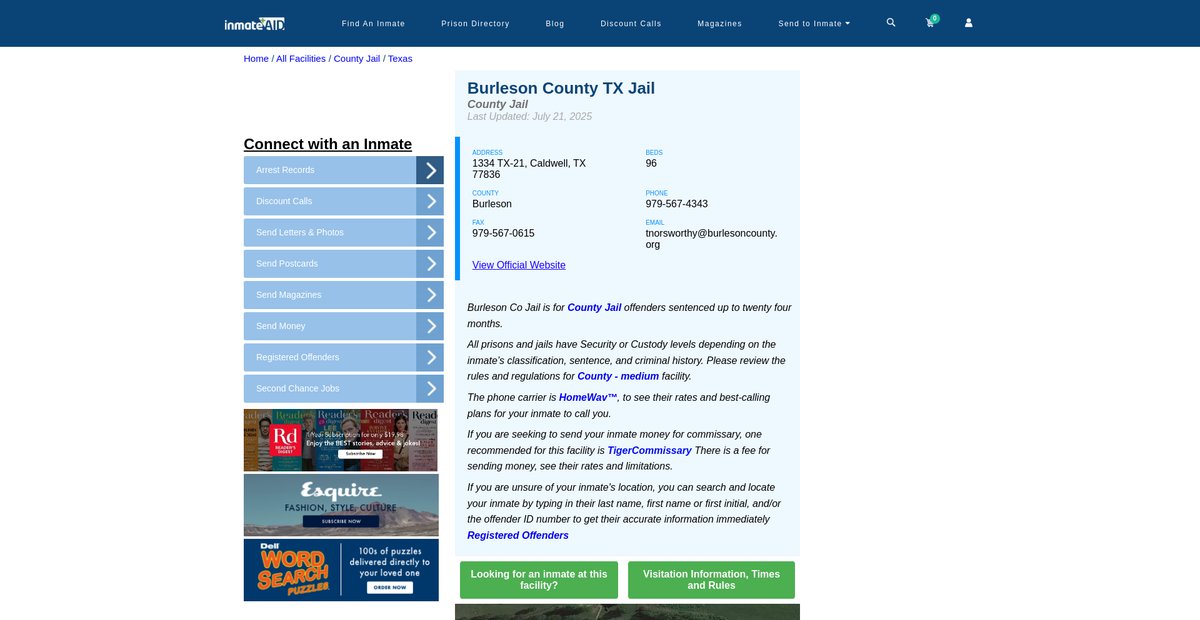Screen dimensions: 1200x620
Task: Click the arrow beside Second Chance Jobs
Action: [430, 388]
